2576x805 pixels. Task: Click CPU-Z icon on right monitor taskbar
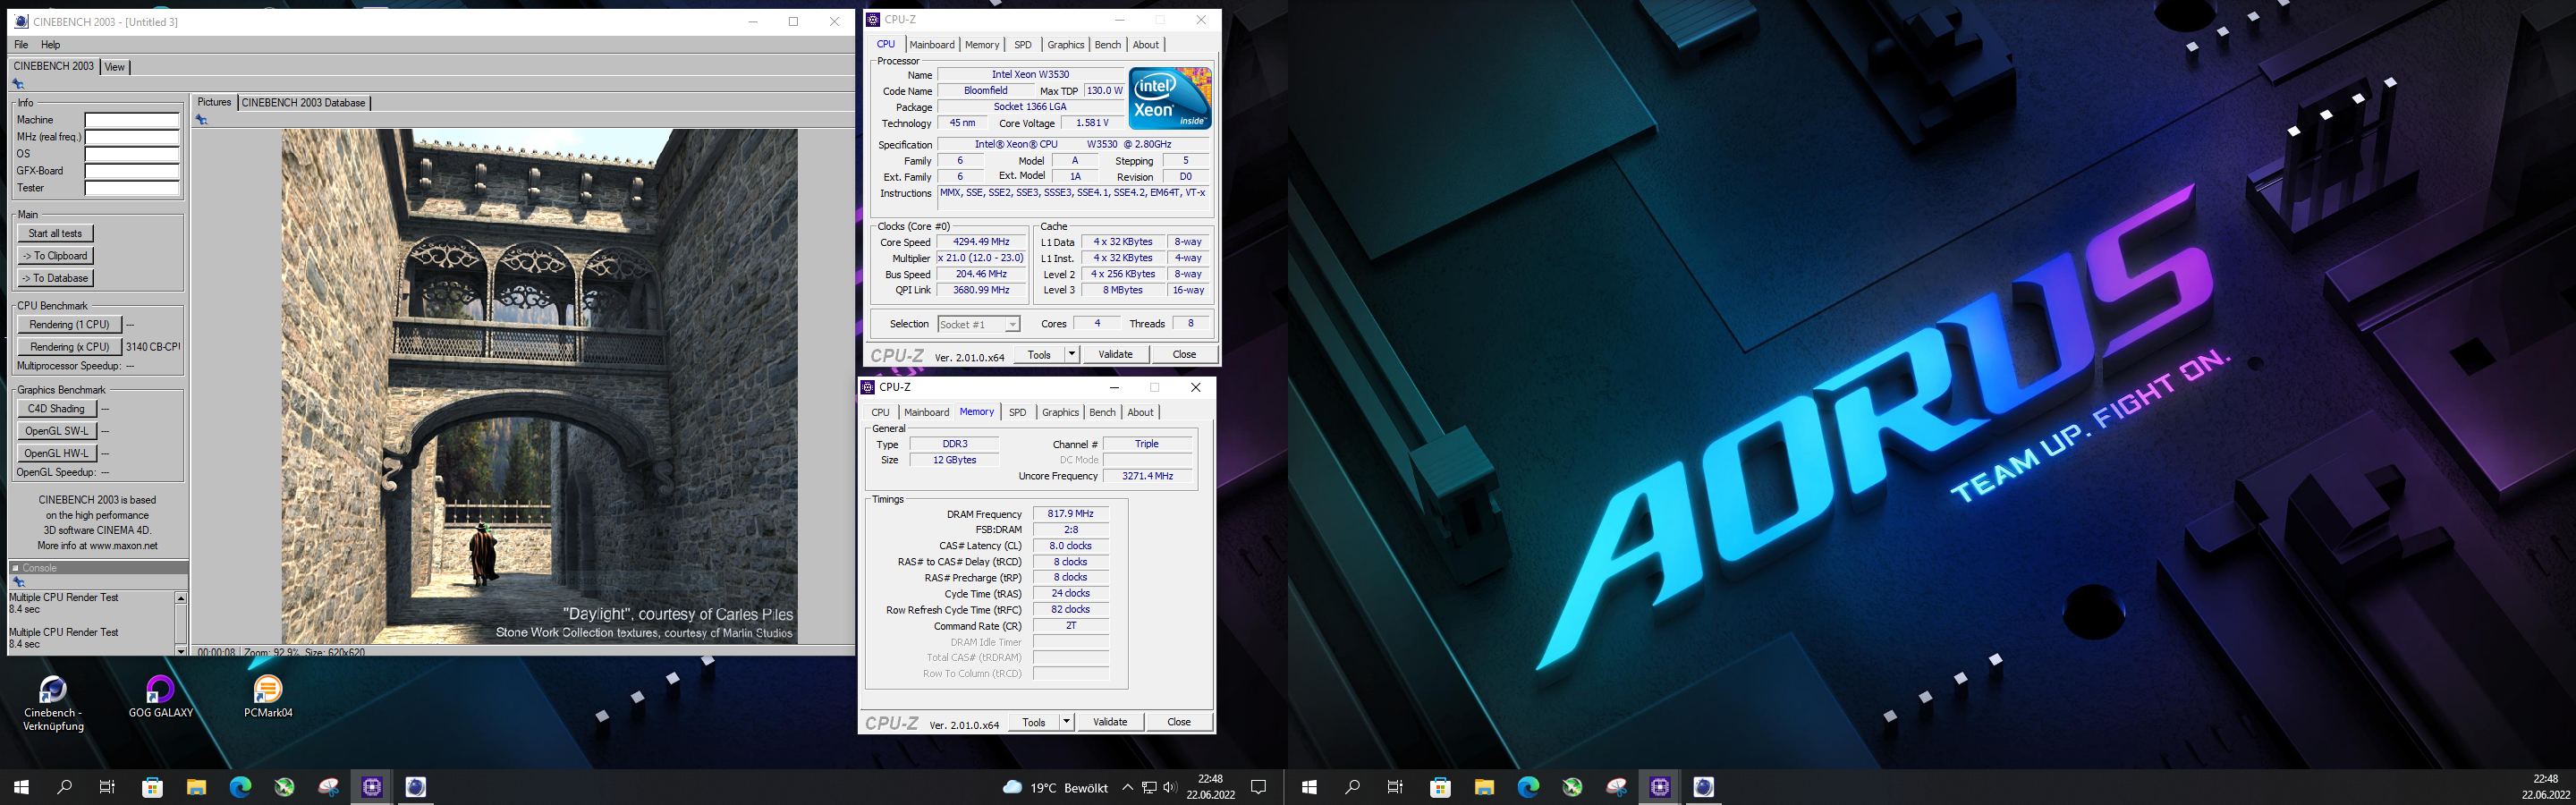click(1660, 787)
